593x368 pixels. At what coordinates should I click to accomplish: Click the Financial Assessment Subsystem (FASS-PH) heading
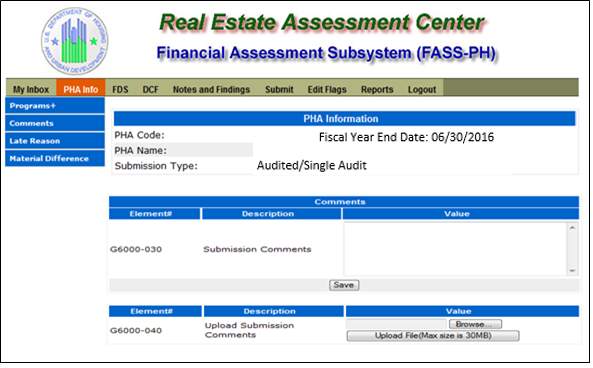(x=326, y=53)
